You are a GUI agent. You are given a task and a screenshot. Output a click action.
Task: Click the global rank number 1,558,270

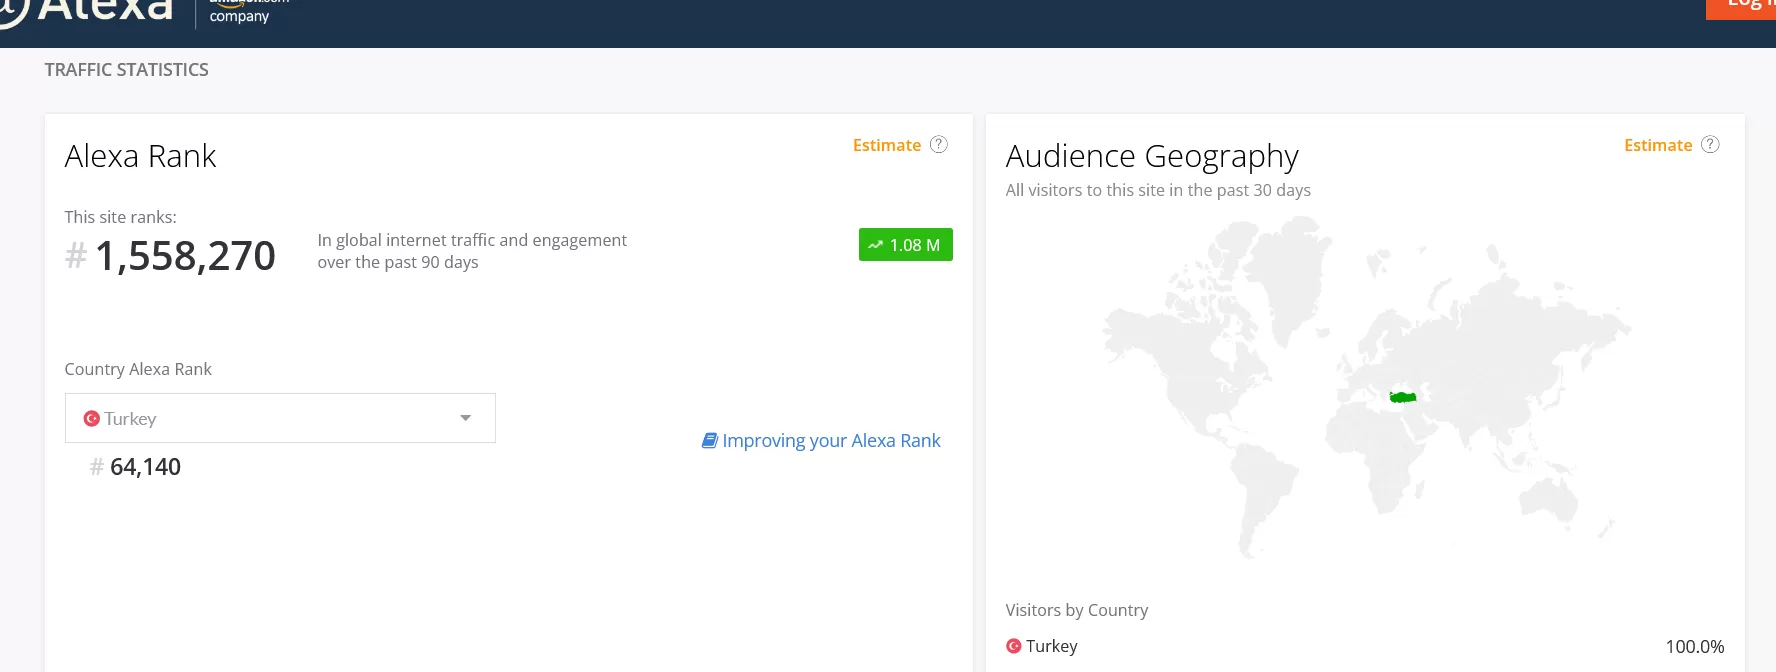coord(185,256)
